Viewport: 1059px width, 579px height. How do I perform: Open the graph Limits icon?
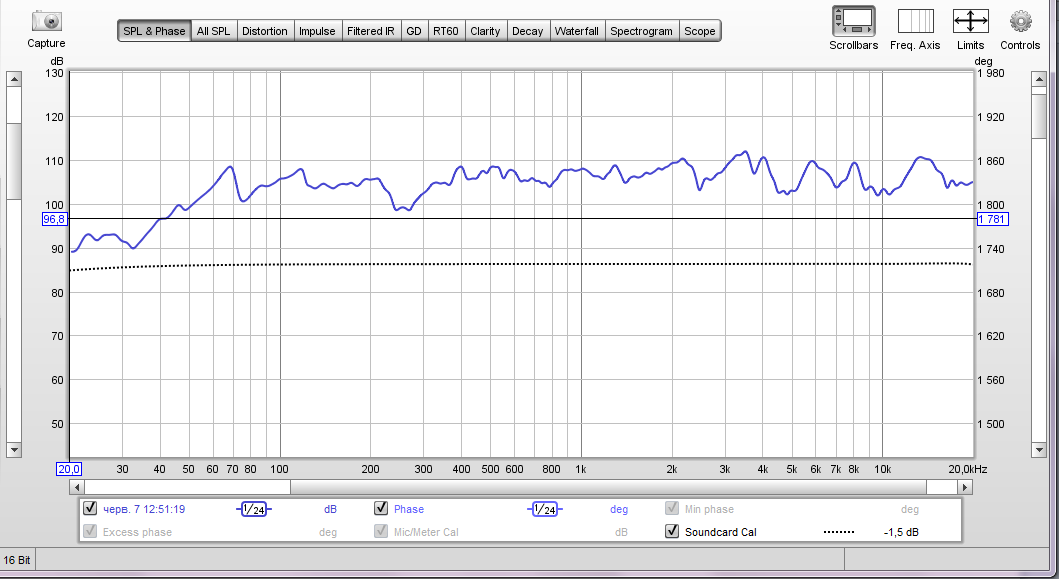(x=970, y=21)
